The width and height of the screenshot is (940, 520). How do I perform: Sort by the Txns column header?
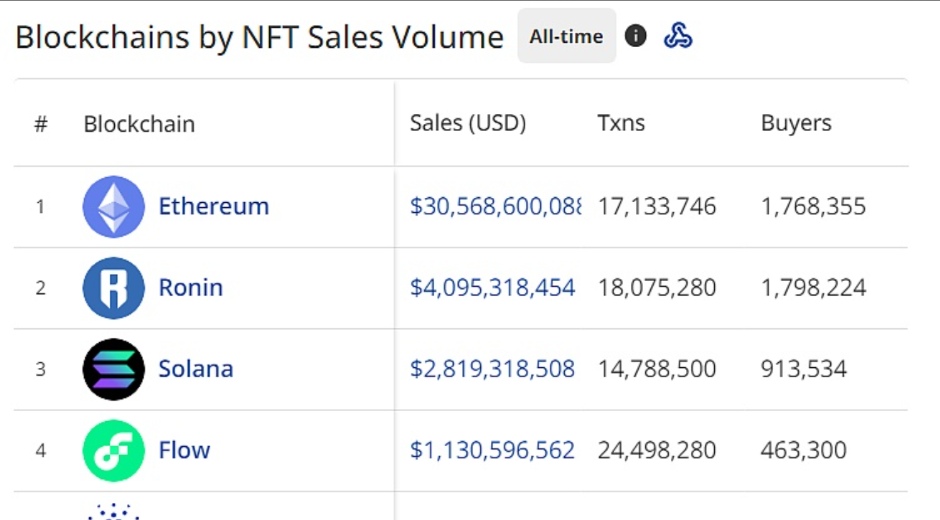pyautogui.click(x=621, y=124)
